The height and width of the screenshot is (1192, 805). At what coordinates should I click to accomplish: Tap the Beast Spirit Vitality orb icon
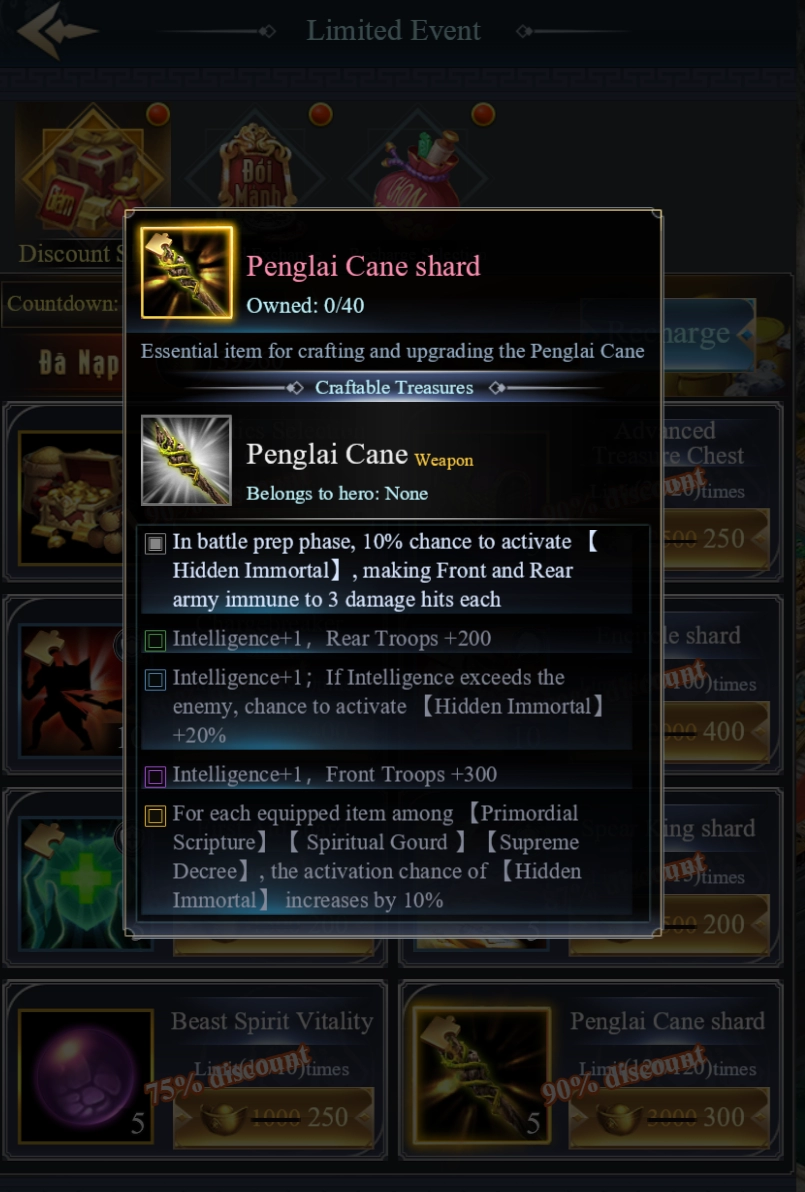(x=85, y=1076)
